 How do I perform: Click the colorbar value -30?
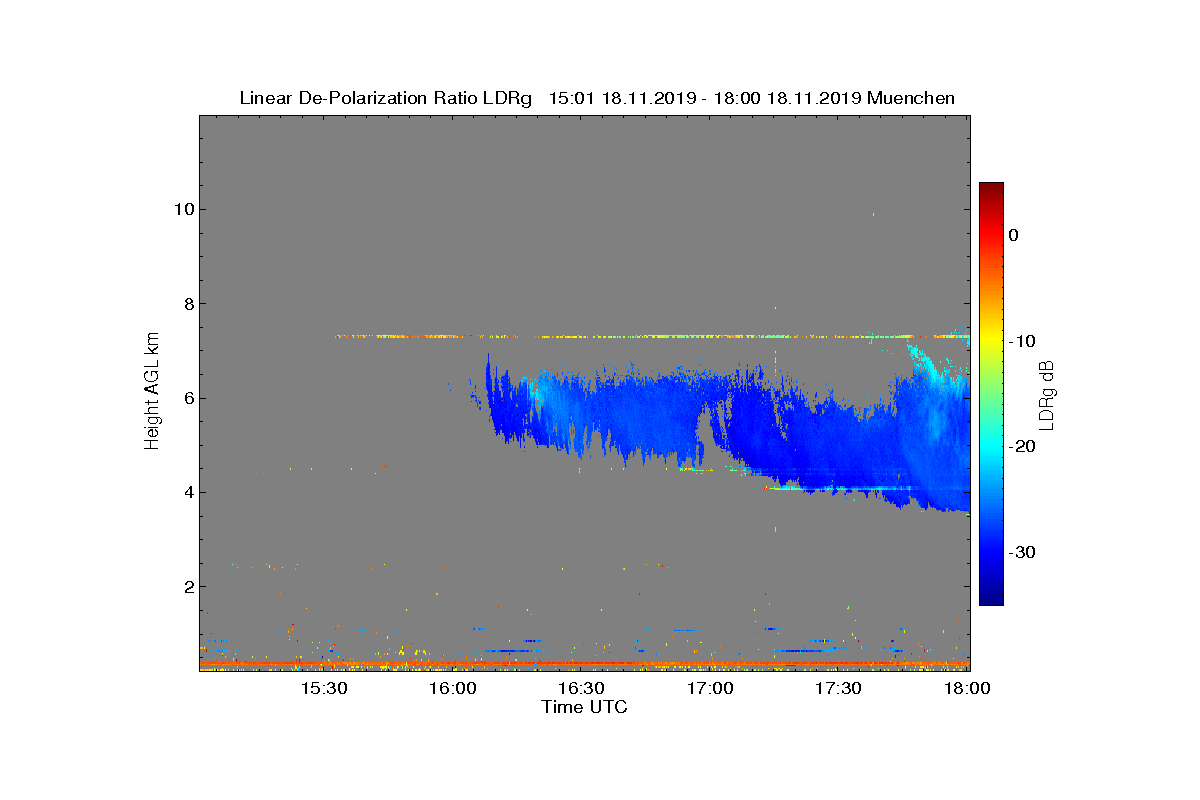pos(1021,552)
